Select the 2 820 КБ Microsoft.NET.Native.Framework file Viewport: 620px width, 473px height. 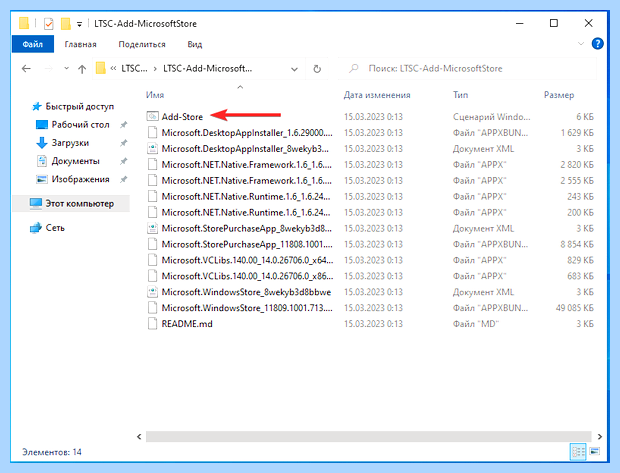click(247, 165)
